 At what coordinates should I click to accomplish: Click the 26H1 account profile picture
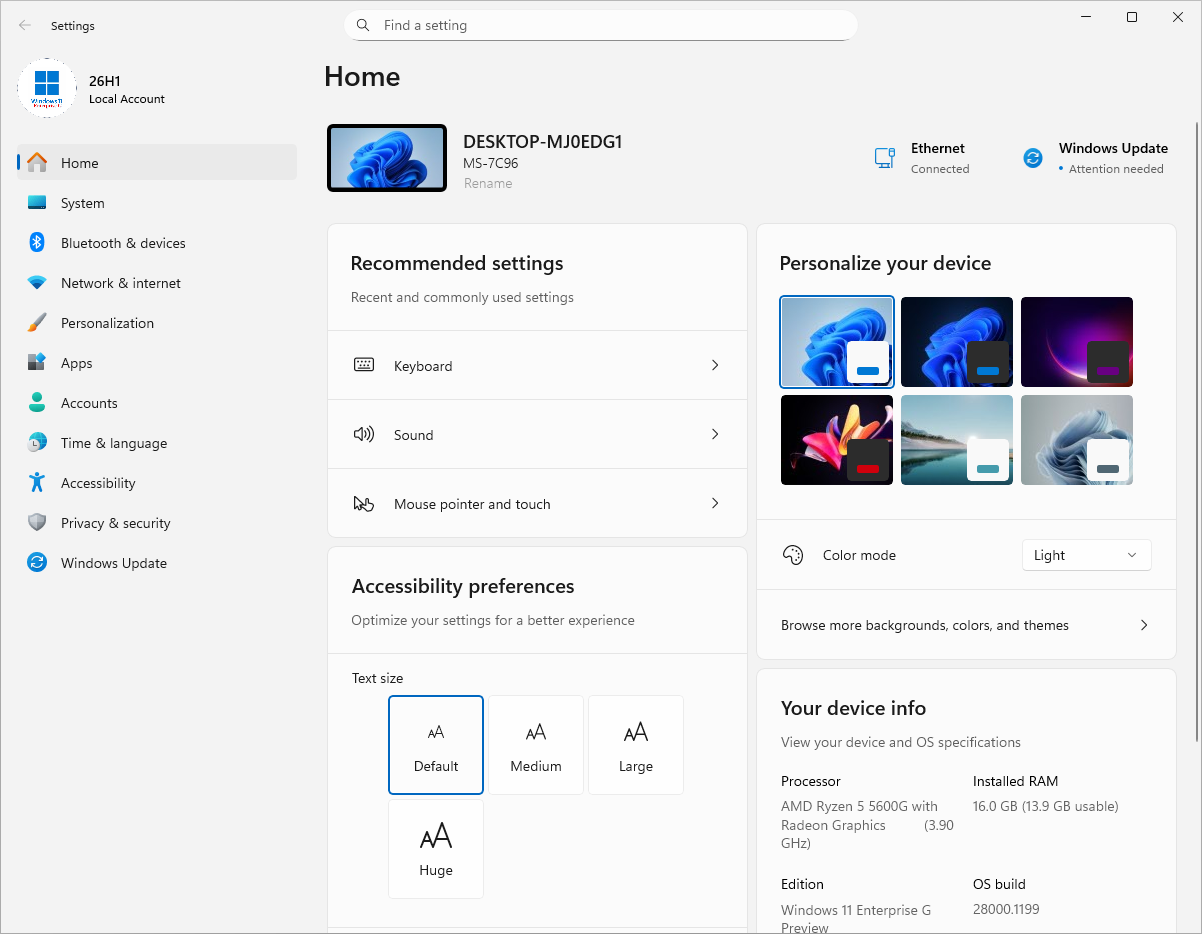point(47,88)
